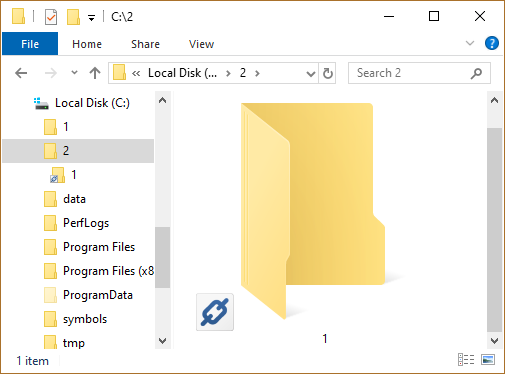
Task: Expand the ribbon chevron
Action: [x=470, y=43]
